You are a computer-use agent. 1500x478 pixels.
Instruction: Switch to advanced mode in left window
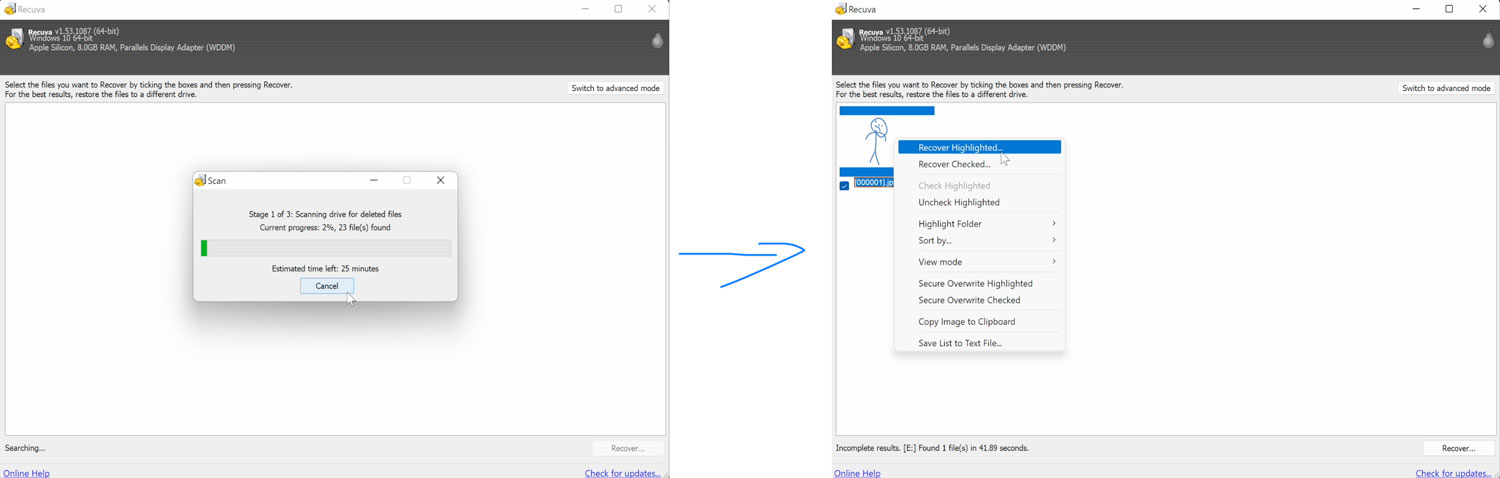tap(615, 88)
